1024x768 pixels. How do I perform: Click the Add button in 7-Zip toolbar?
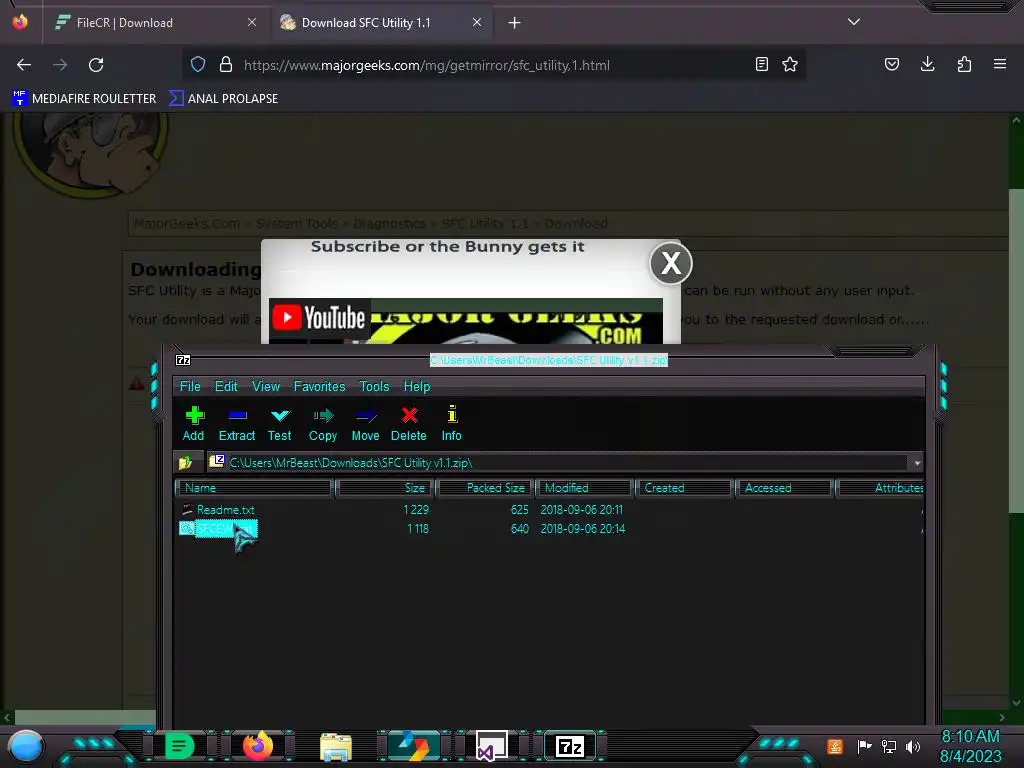tap(193, 424)
